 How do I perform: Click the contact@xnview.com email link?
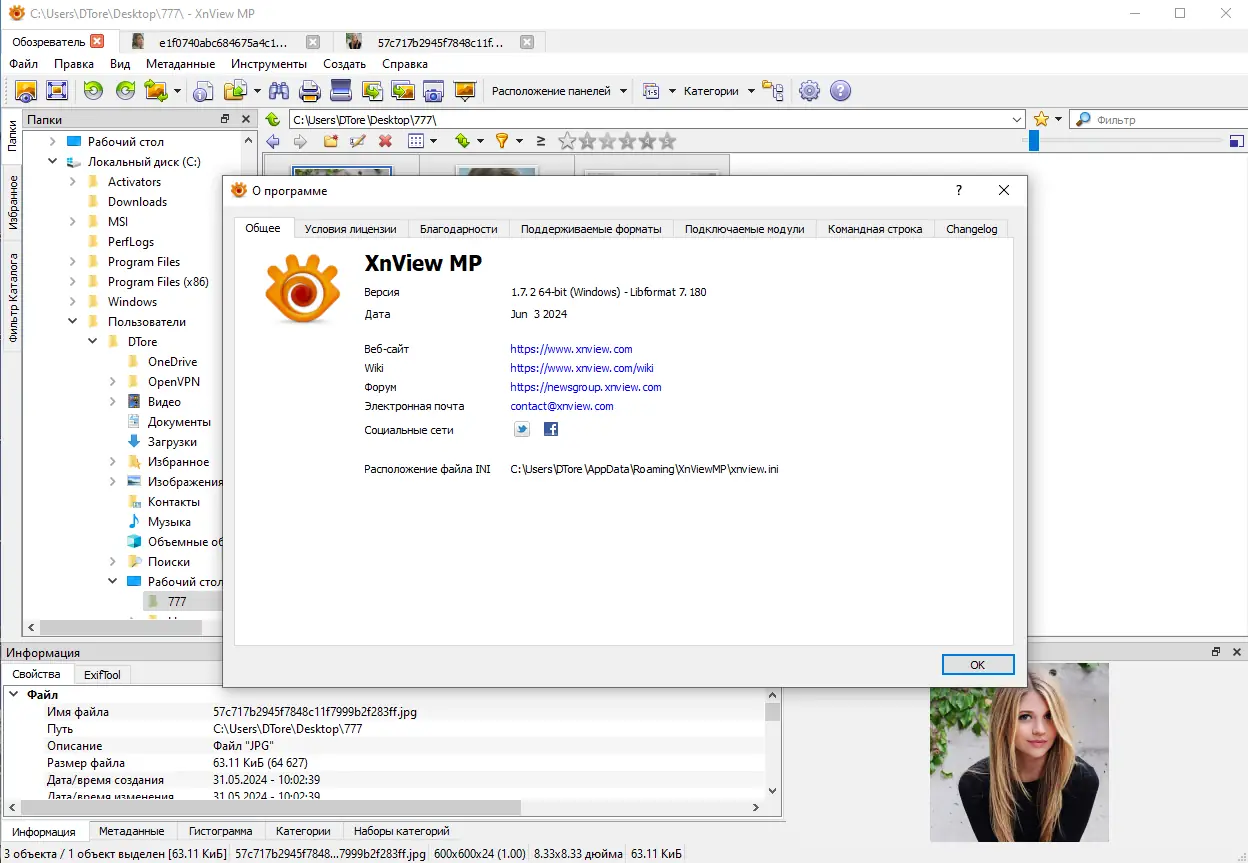click(x=562, y=406)
